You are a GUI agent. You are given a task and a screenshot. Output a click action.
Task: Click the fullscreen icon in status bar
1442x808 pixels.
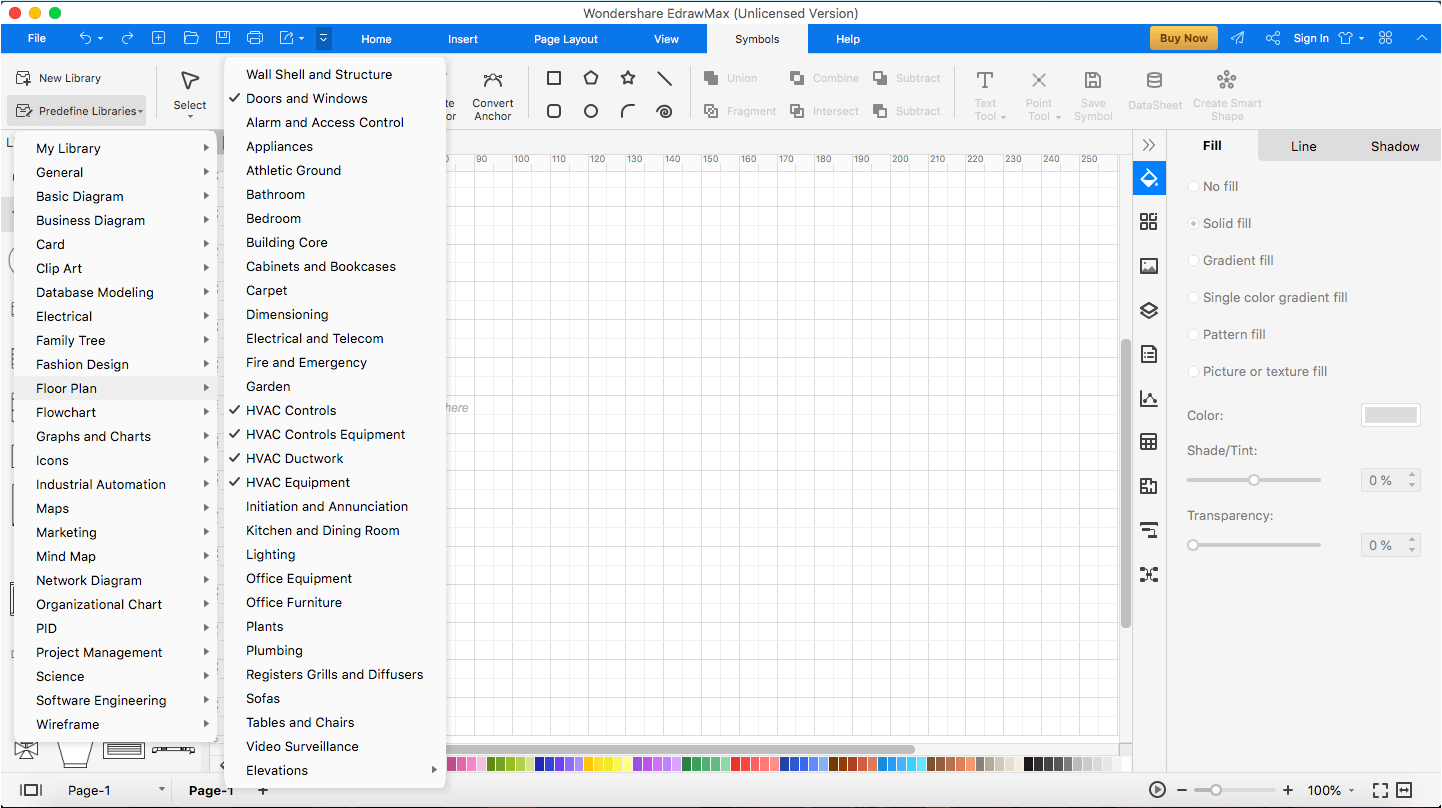(1380, 790)
